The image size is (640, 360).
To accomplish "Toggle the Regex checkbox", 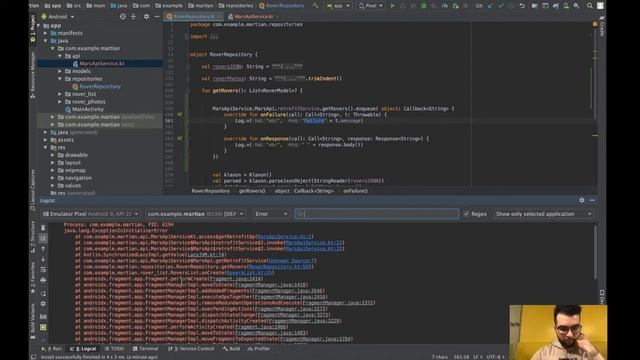I will (x=466, y=214).
